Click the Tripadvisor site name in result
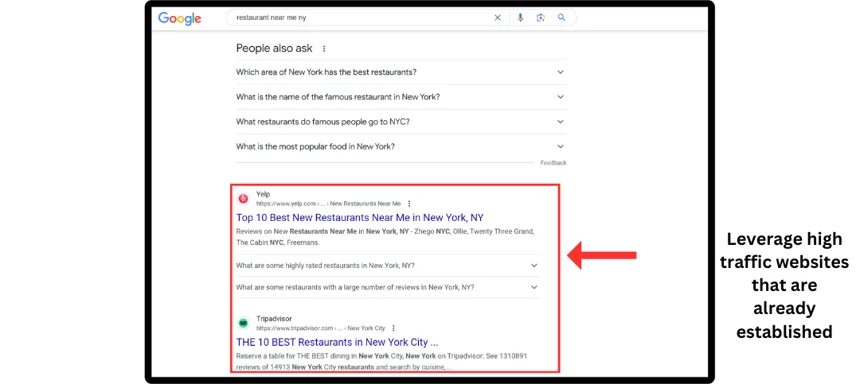The width and height of the screenshot is (860, 384). 274,319
